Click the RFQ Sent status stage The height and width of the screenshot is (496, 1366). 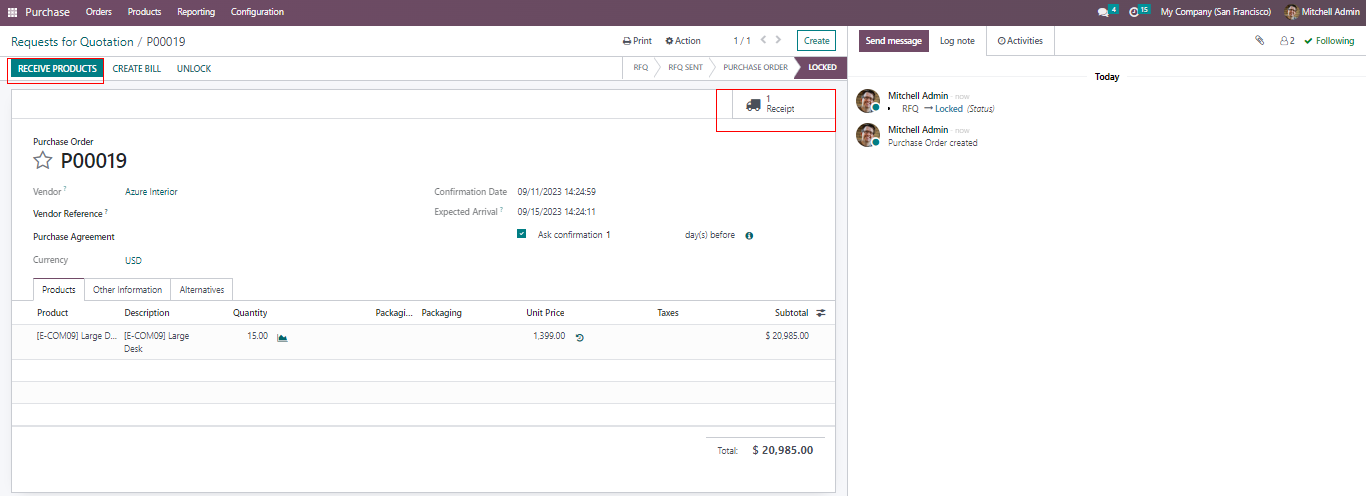pos(685,68)
